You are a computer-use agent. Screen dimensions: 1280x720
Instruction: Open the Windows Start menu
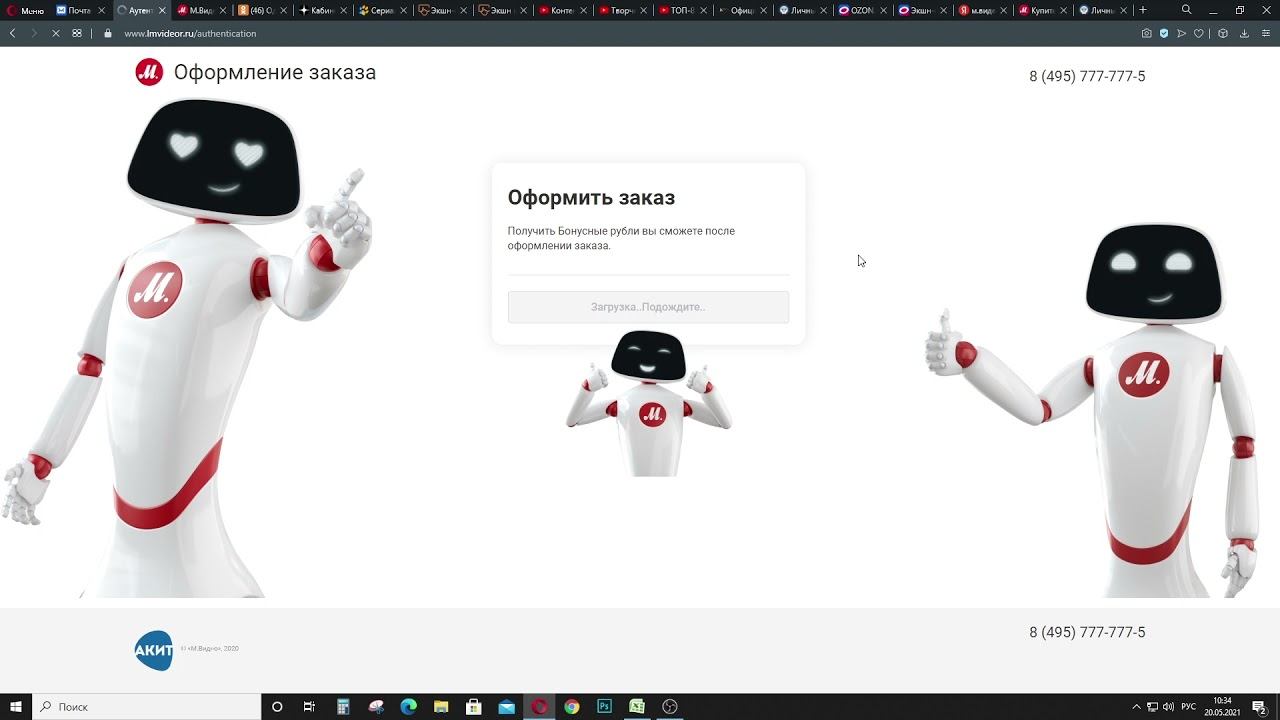[x=16, y=706]
